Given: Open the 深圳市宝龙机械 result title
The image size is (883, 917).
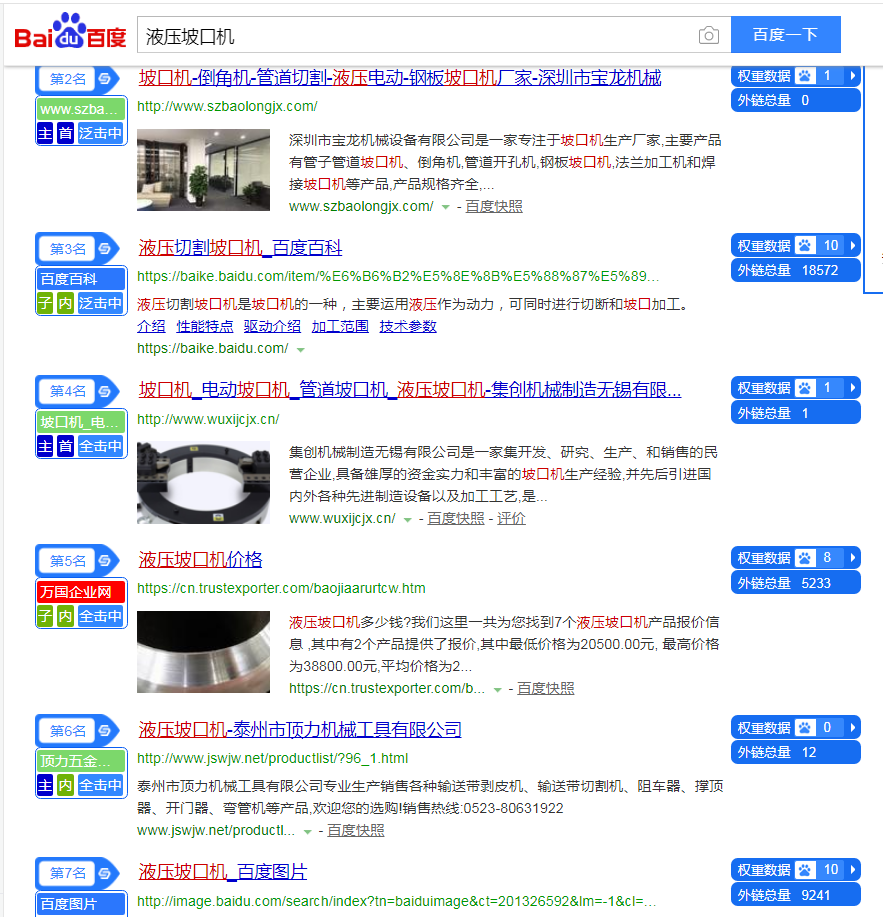Looking at the screenshot, I should coord(400,78).
